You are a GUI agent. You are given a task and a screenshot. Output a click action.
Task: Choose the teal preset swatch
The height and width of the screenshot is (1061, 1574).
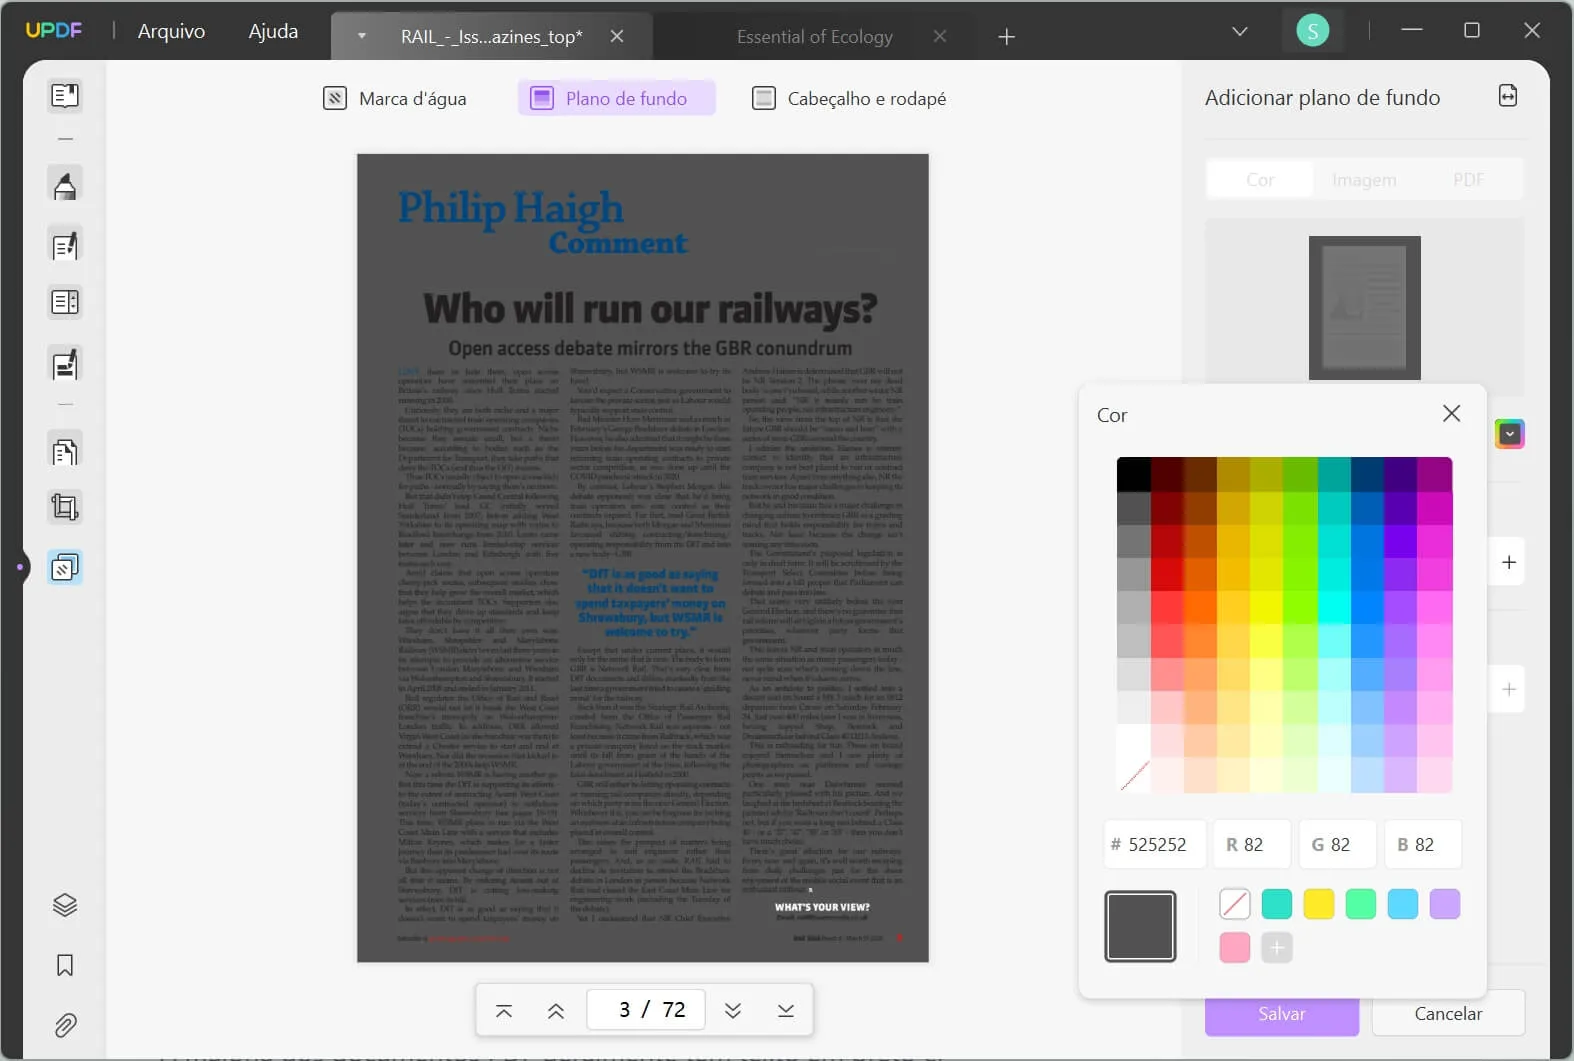pos(1277,904)
